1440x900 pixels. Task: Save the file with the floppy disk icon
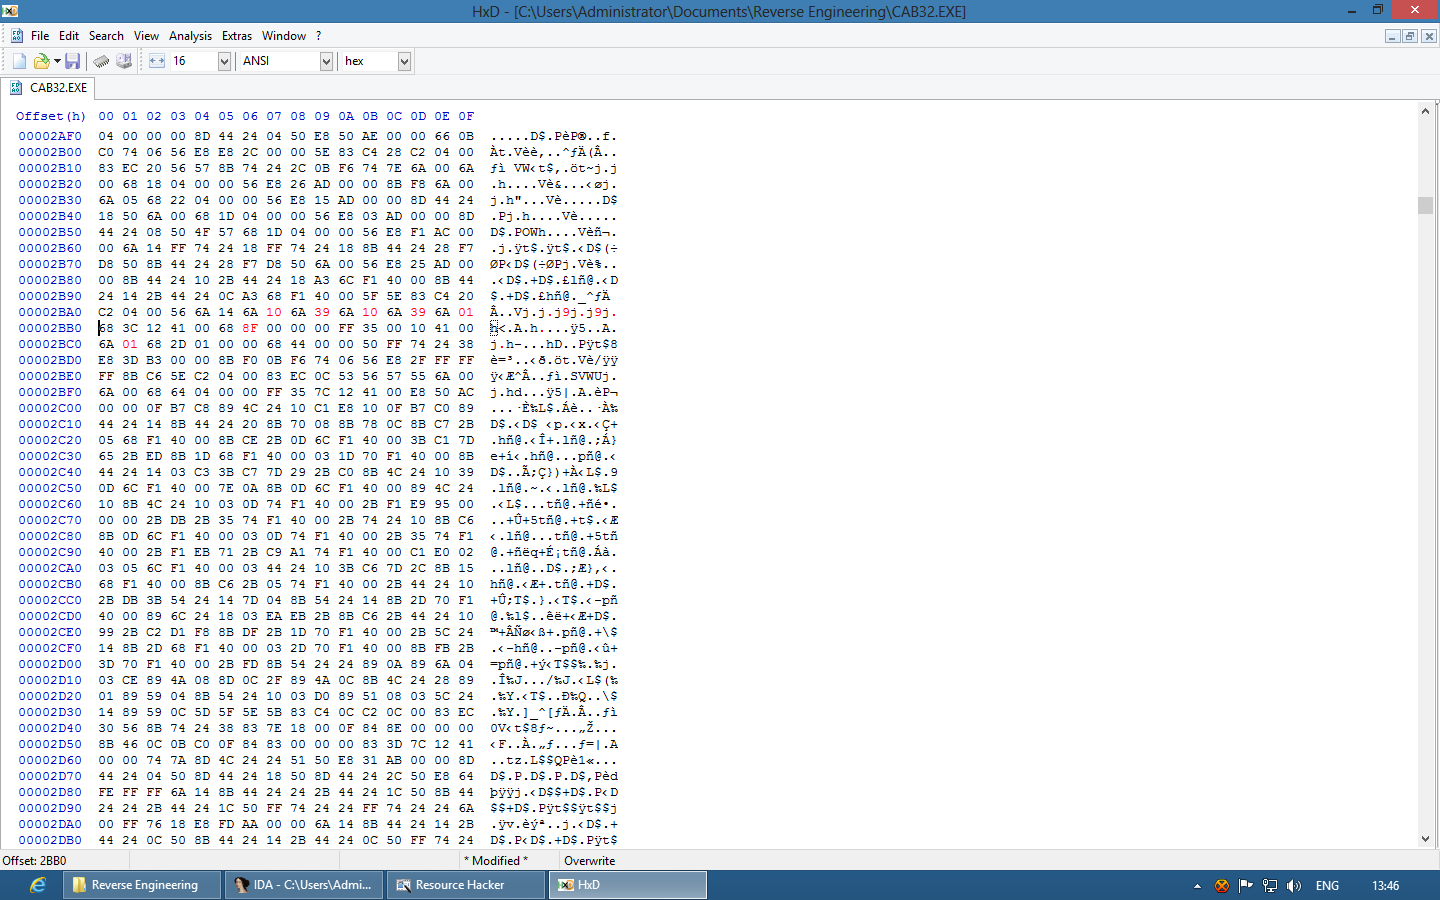pos(73,61)
